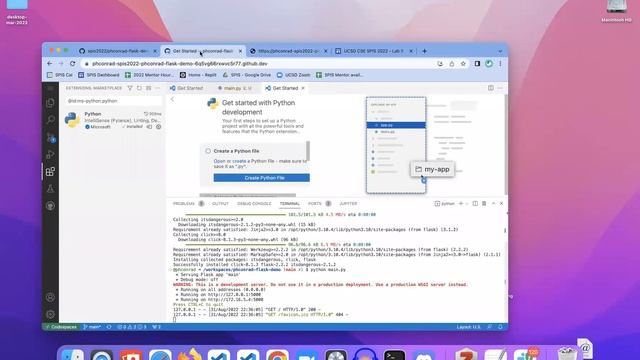Open the Testing flask icon view
The image size is (640, 360).
[50, 189]
